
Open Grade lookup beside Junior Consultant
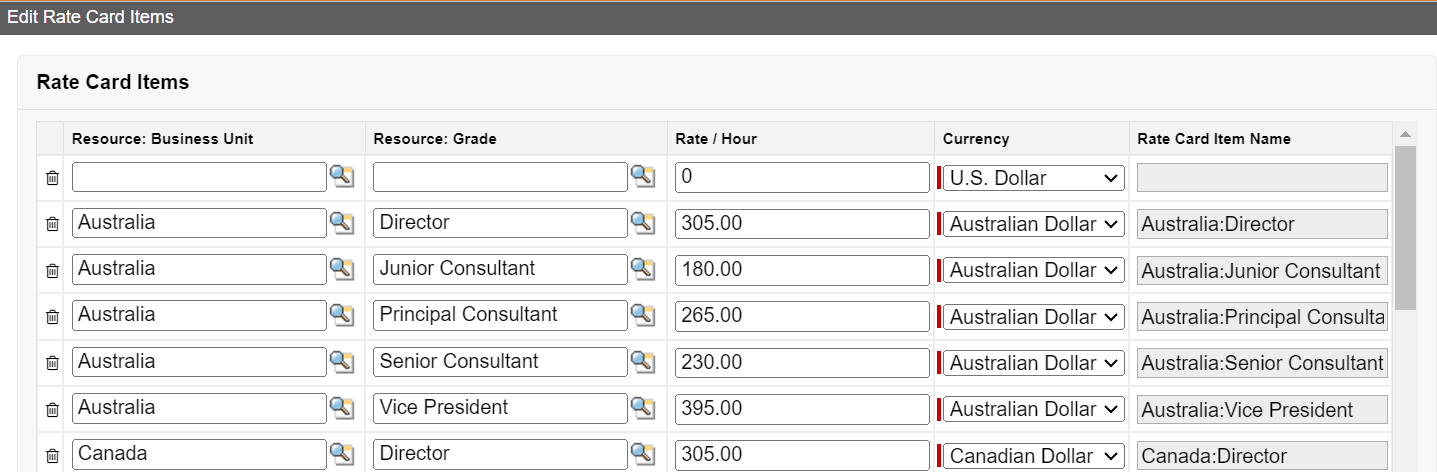point(643,269)
